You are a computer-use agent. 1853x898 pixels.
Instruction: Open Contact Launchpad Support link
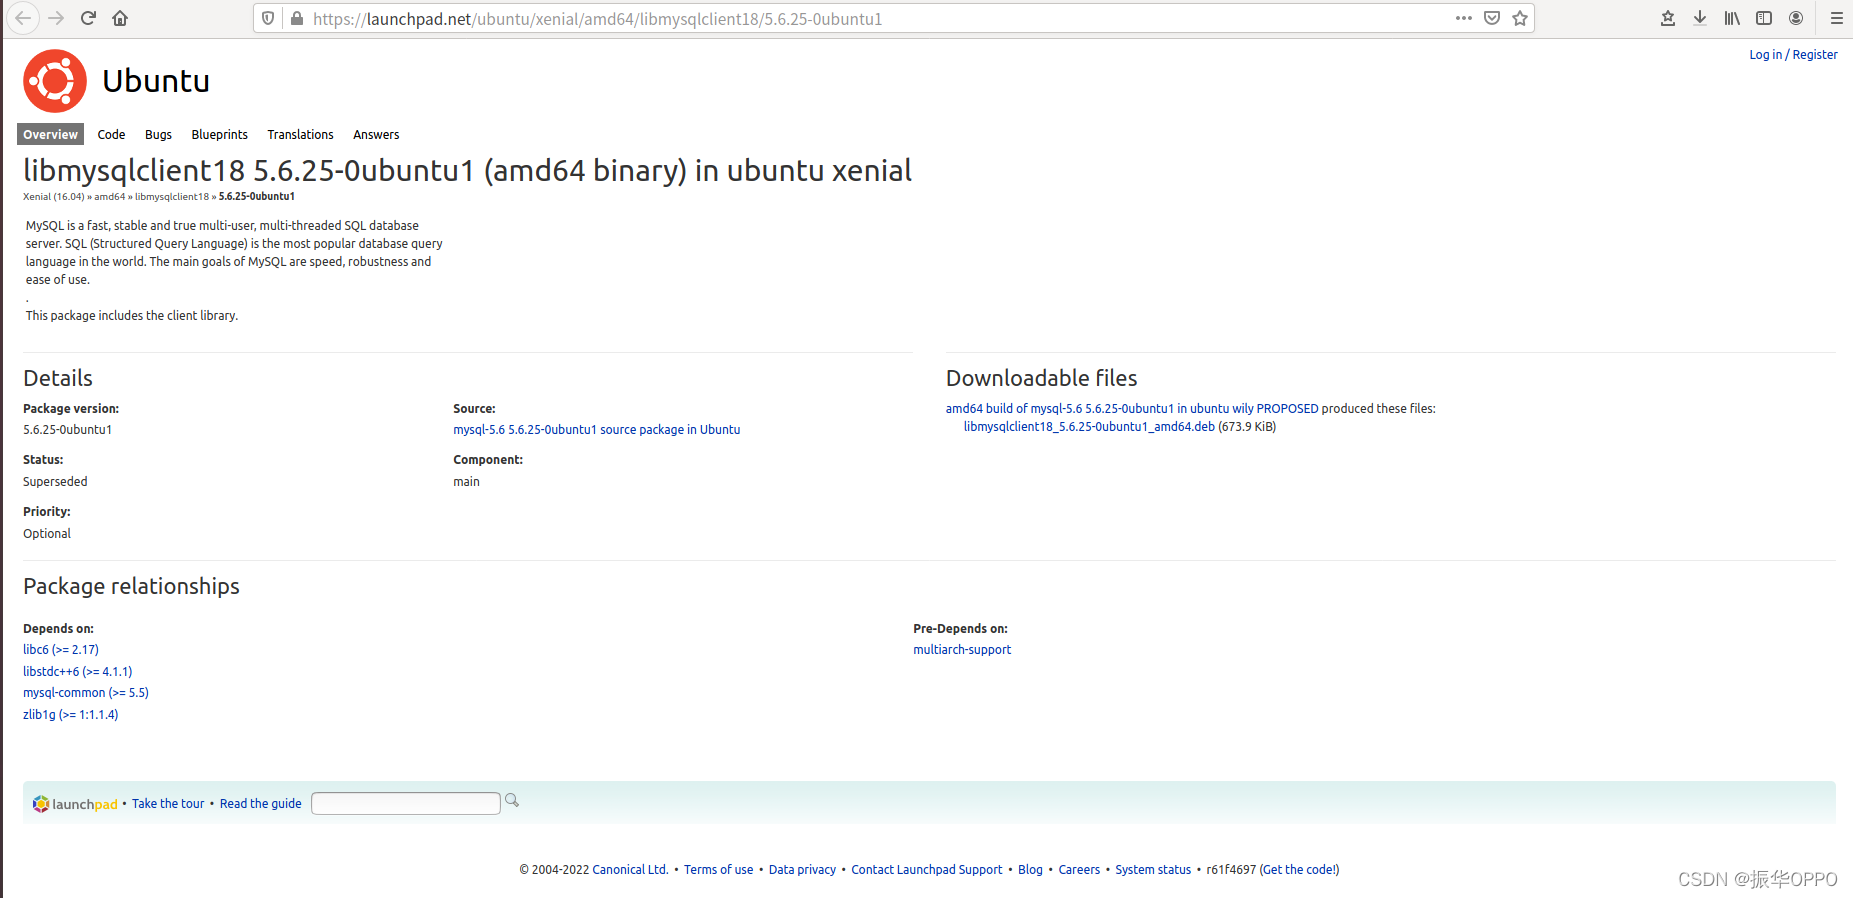coord(926,870)
